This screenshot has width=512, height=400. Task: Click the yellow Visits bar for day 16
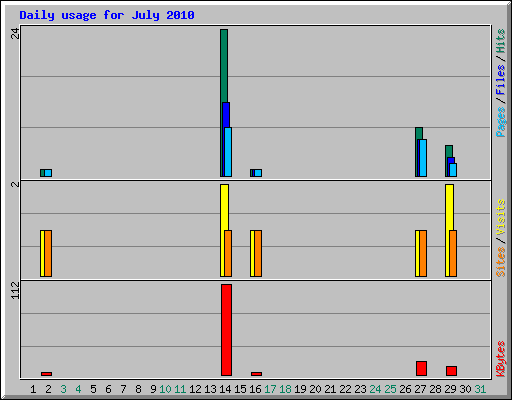(252, 253)
